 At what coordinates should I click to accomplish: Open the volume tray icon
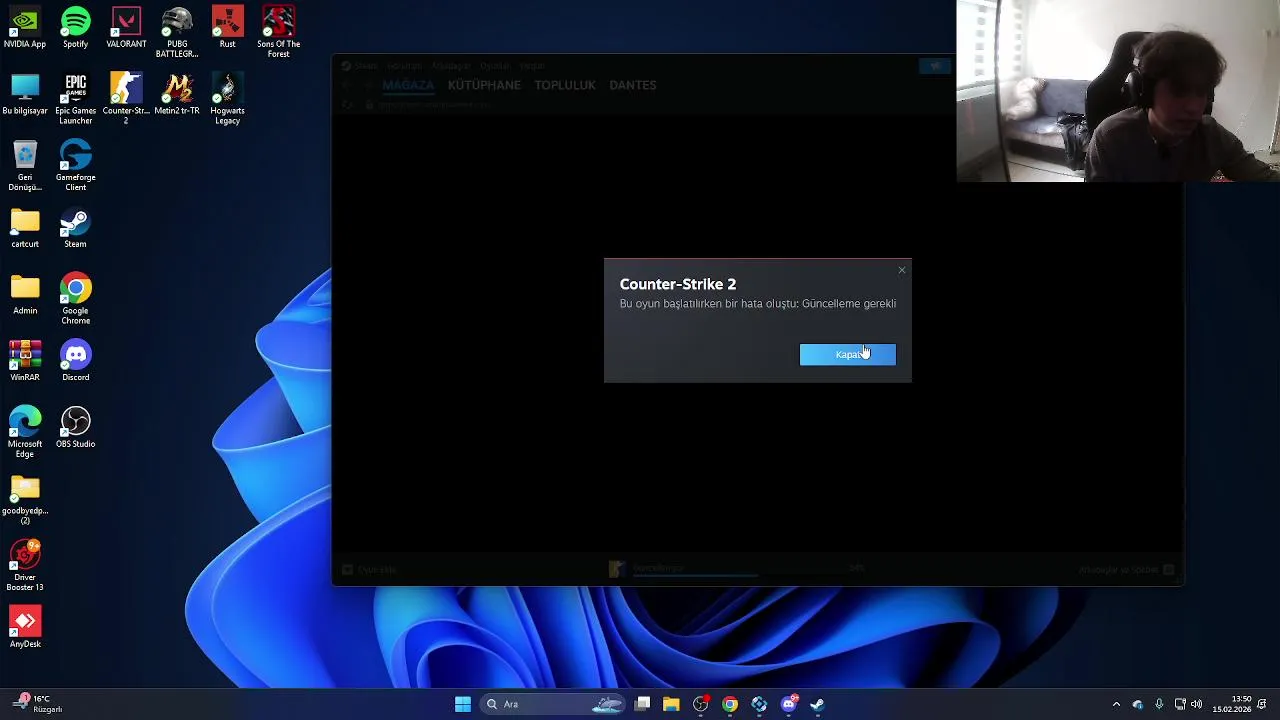1197,704
